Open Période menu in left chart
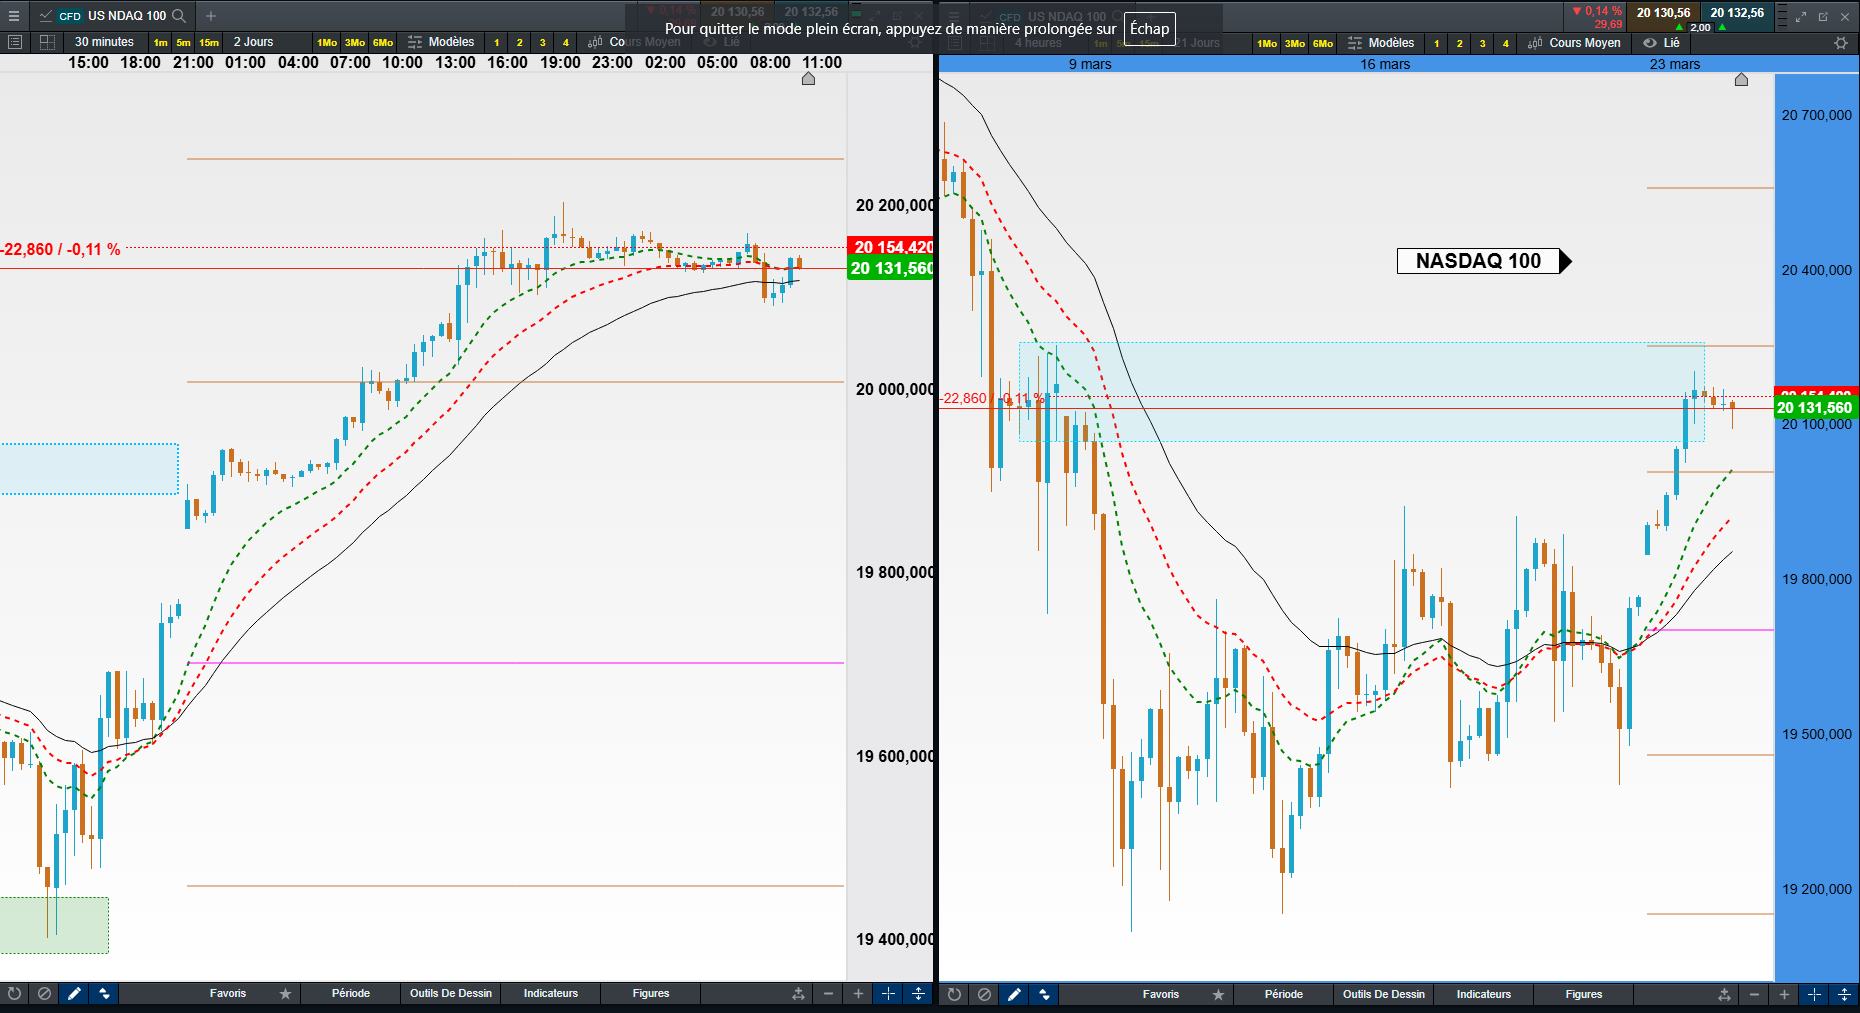This screenshot has width=1860, height=1013. 351,993
